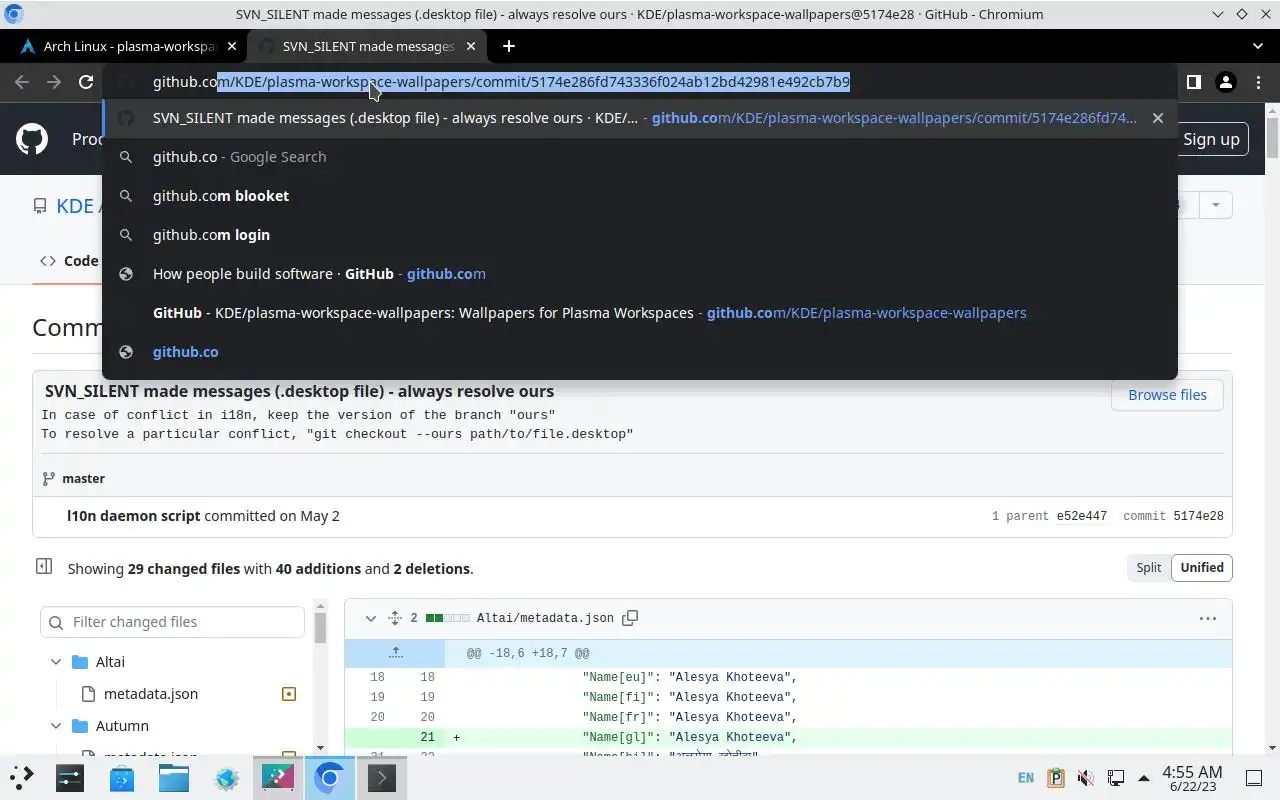Open the master branch link
The height and width of the screenshot is (800, 1280).
(83, 479)
